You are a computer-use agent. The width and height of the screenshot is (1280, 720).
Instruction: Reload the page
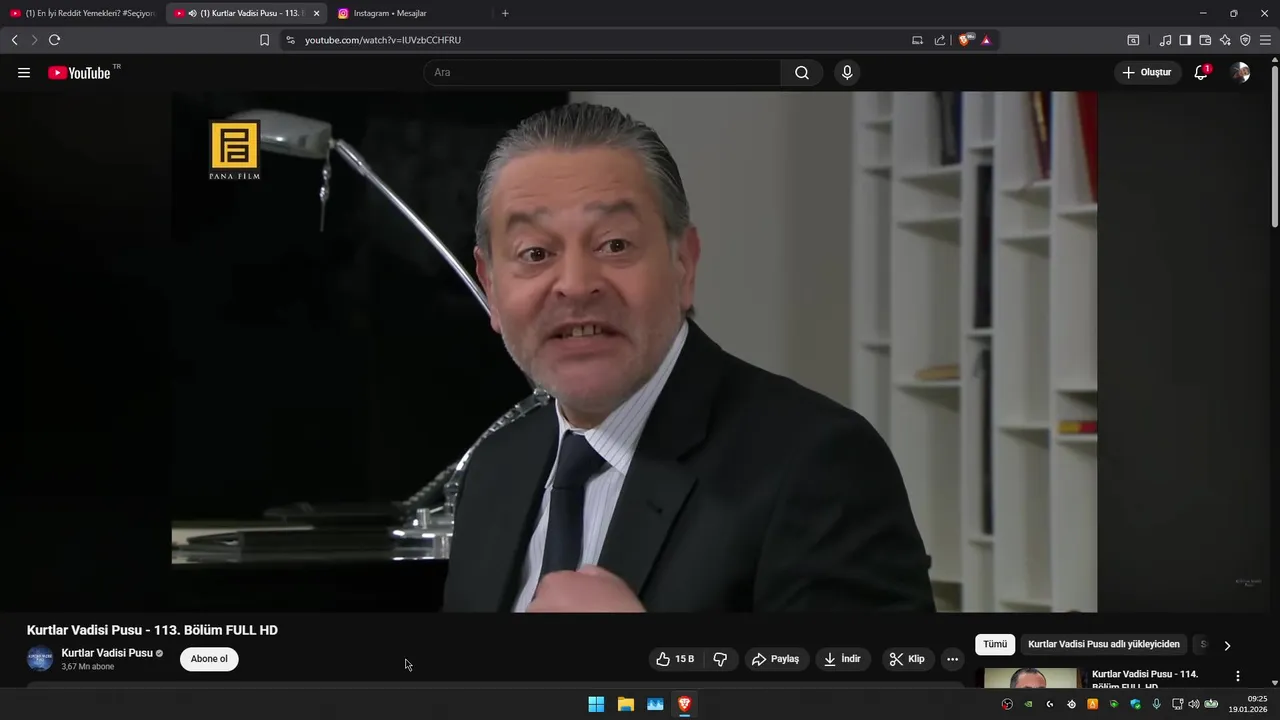(x=54, y=40)
